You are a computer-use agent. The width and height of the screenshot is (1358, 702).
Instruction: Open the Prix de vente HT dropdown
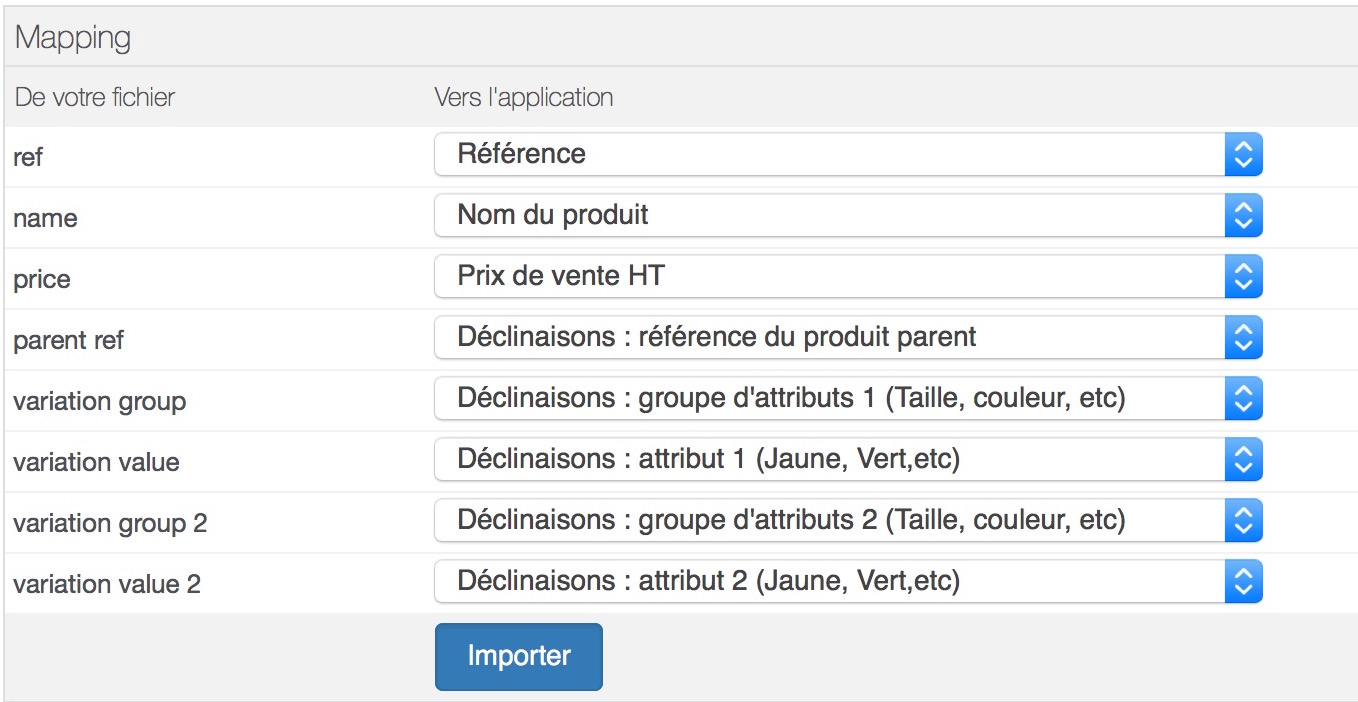(x=848, y=276)
